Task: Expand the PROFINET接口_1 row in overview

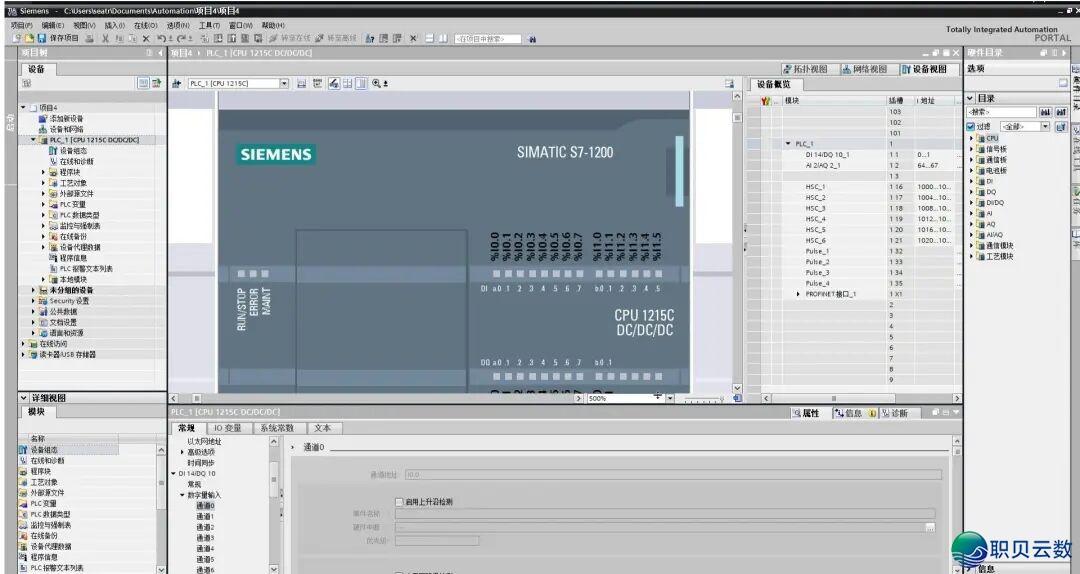Action: click(798, 294)
